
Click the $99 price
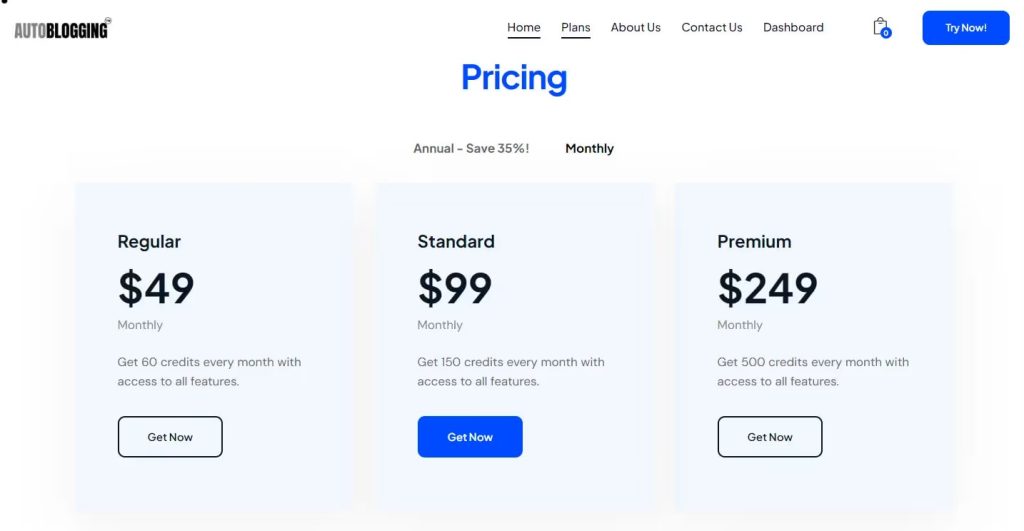[455, 289]
